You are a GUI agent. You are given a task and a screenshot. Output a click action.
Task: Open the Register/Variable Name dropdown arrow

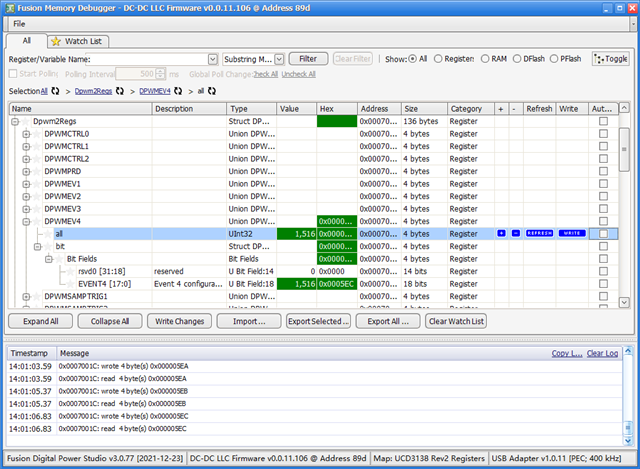pyautogui.click(x=213, y=59)
